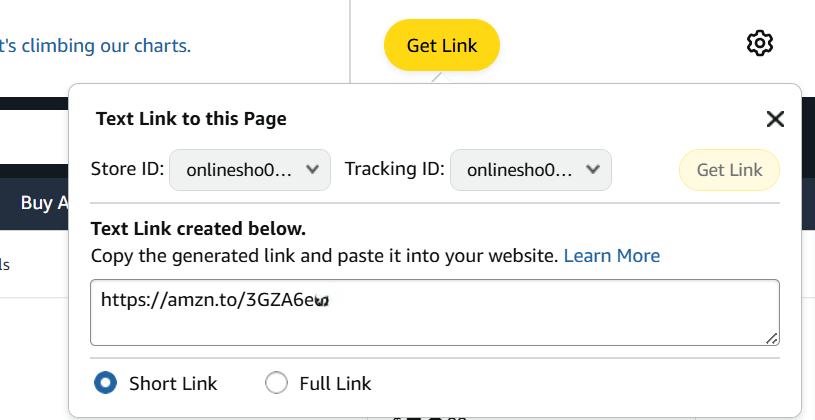Close the Text Link popover
The height and width of the screenshot is (420, 815).
coord(775,119)
